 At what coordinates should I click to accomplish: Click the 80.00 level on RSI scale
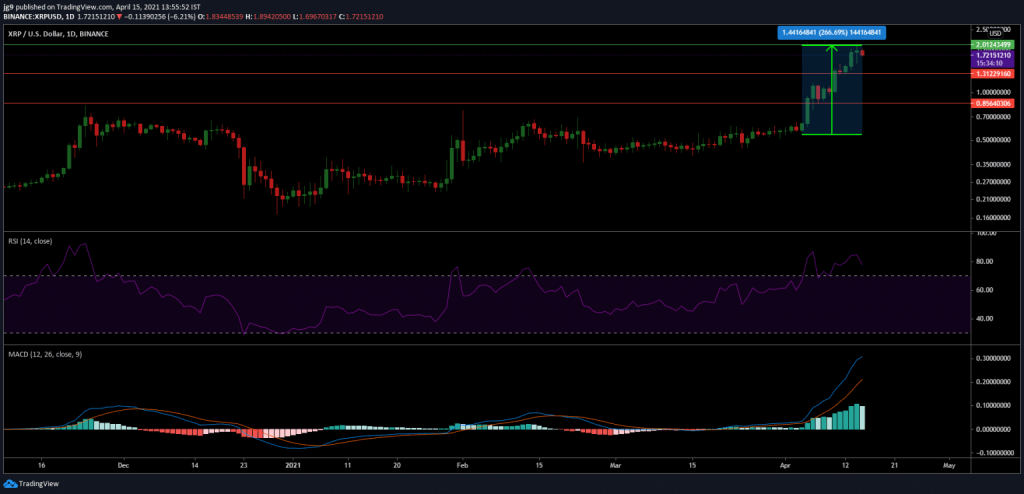985,262
